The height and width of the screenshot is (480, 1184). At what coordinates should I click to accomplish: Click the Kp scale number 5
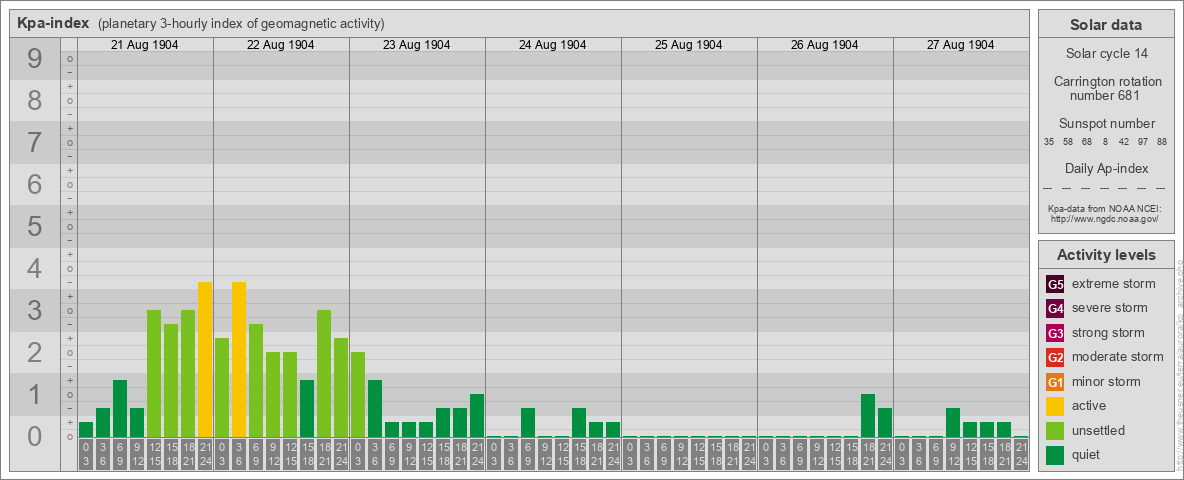pos(35,226)
